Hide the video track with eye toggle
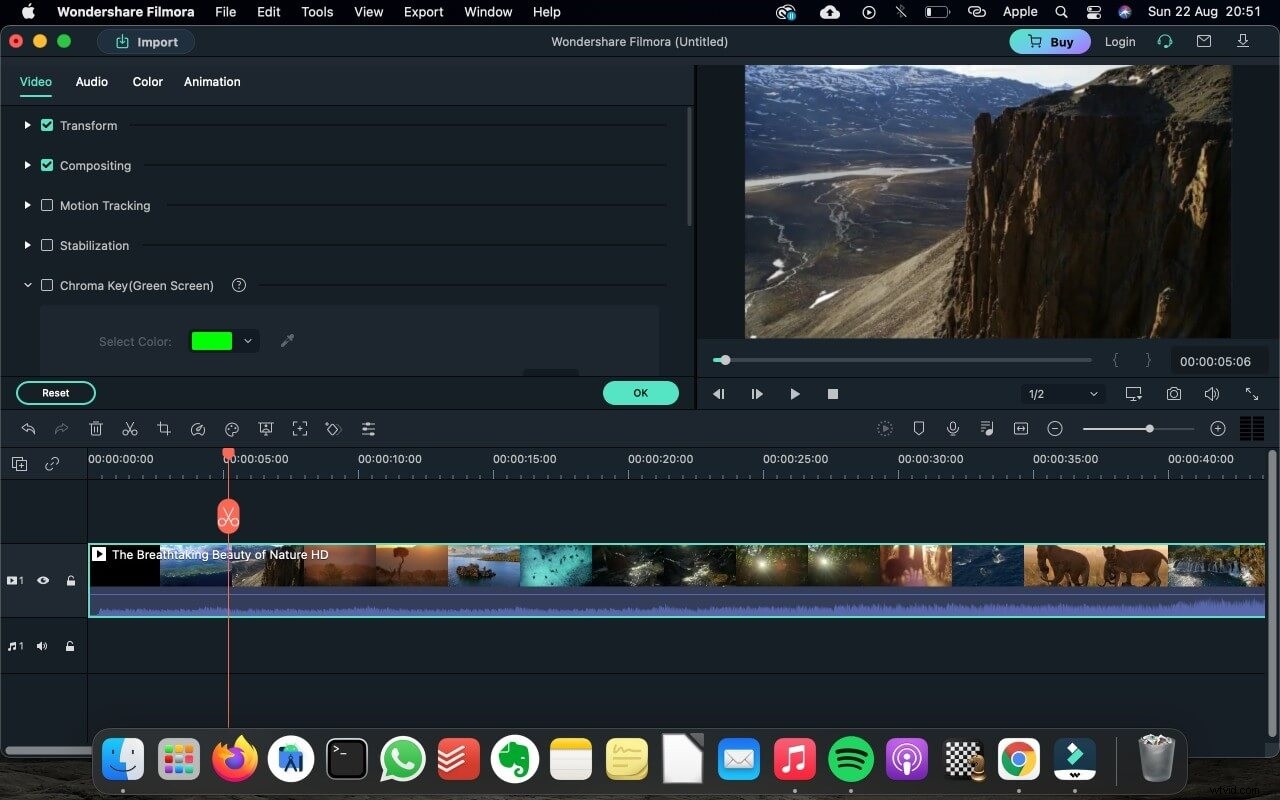 pos(43,580)
